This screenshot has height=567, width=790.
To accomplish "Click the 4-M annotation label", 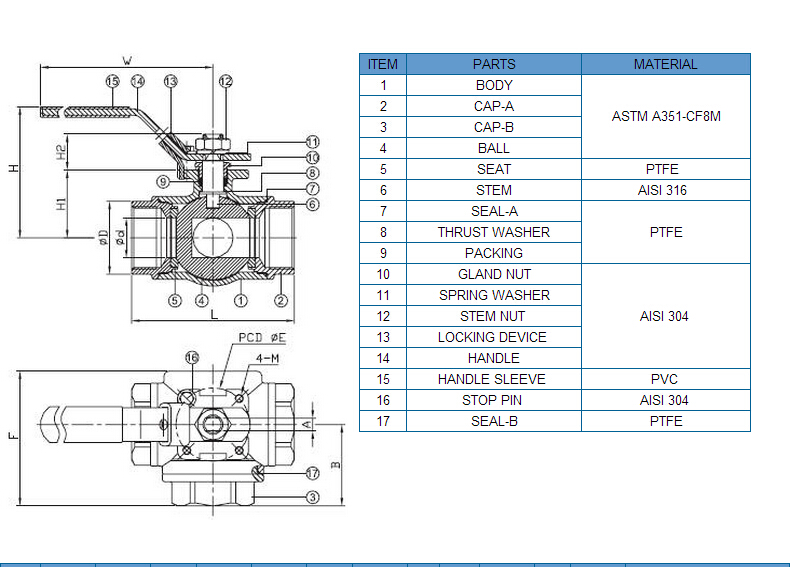I will [267, 358].
